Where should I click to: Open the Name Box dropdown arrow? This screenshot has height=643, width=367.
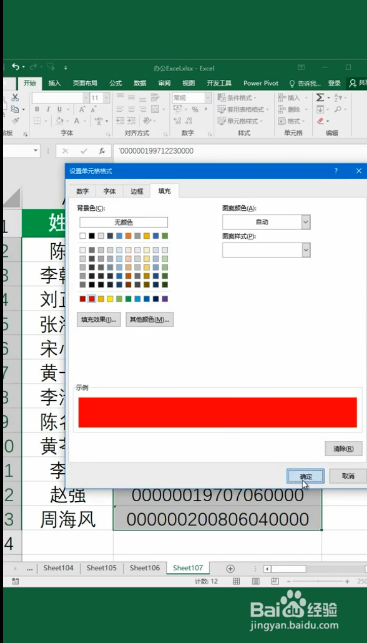coord(36,151)
